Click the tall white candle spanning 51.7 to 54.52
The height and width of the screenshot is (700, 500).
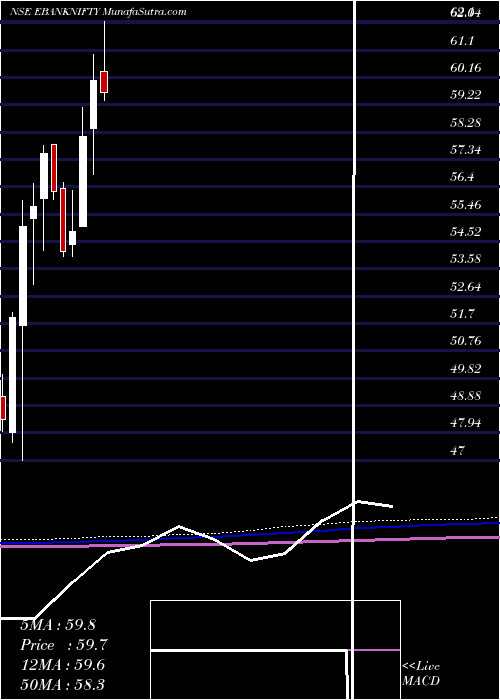(x=23, y=276)
